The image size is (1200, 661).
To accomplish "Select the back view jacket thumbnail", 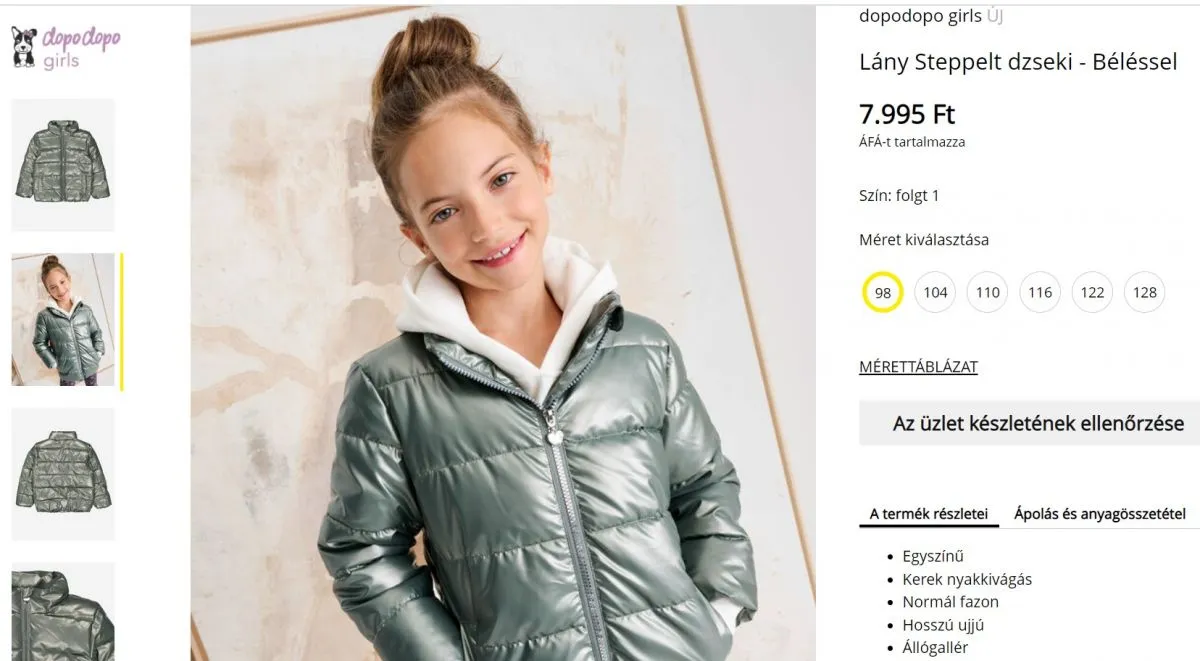I will 63,474.
